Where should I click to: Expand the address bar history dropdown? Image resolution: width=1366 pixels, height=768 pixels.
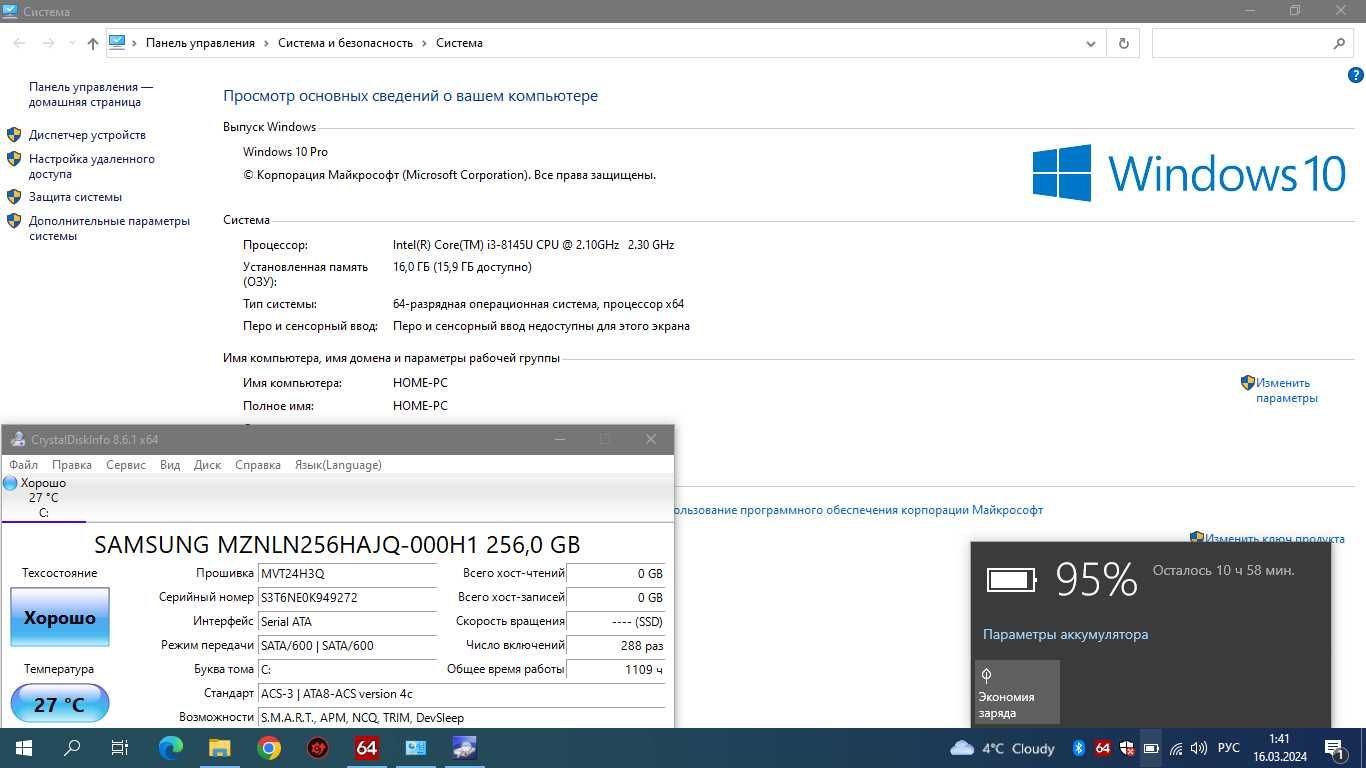pyautogui.click(x=1091, y=43)
